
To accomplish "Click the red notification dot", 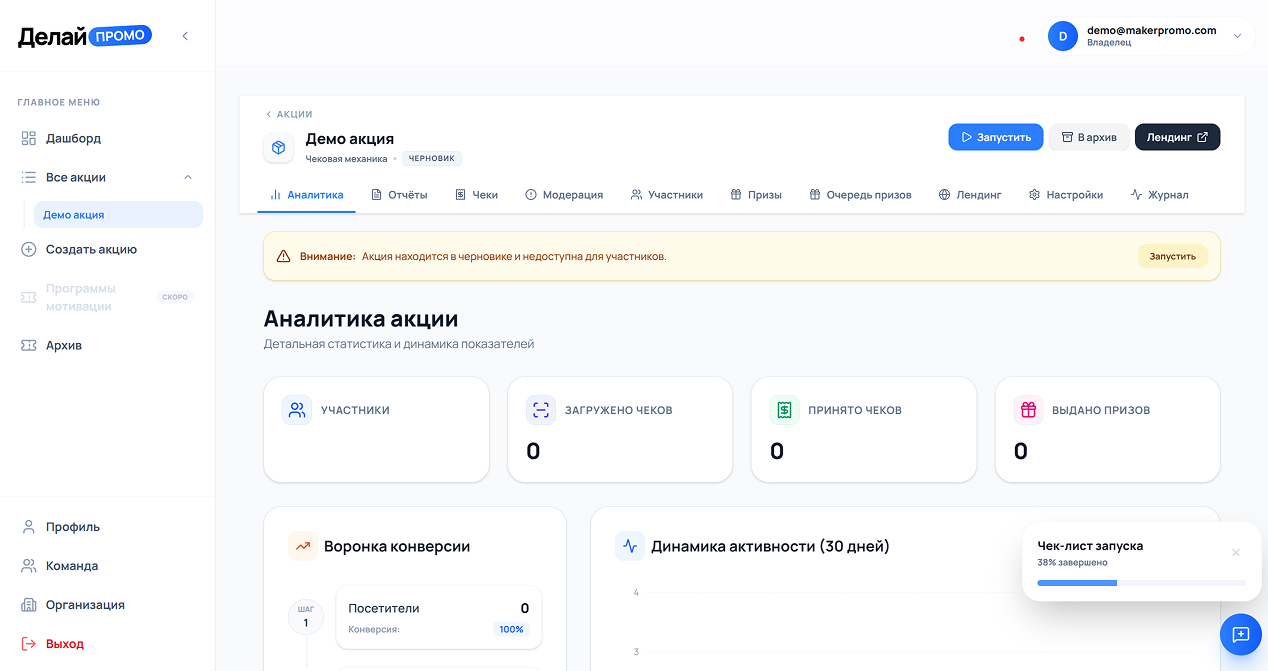I will click(1021, 39).
